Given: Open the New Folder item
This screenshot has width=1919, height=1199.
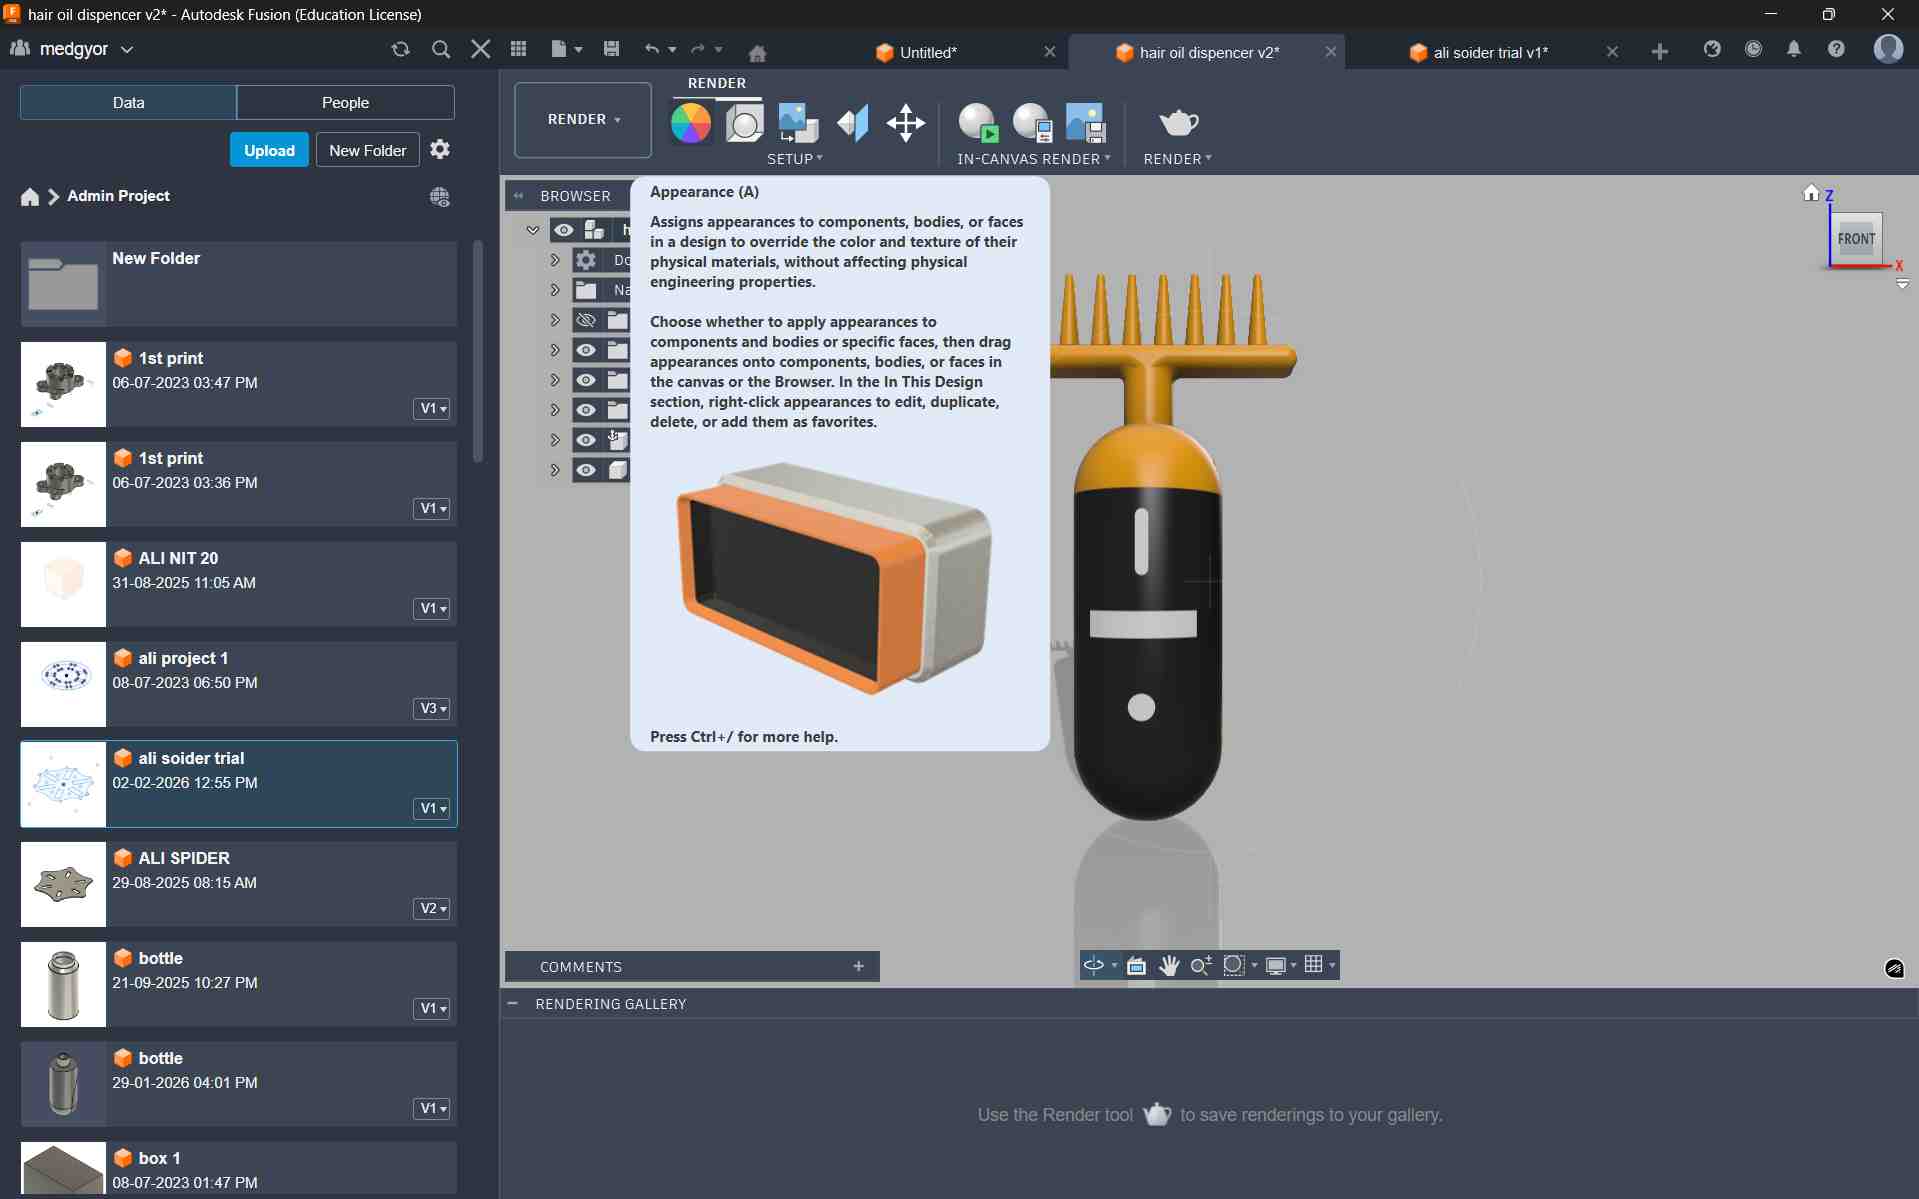Looking at the screenshot, I should pos(238,283).
